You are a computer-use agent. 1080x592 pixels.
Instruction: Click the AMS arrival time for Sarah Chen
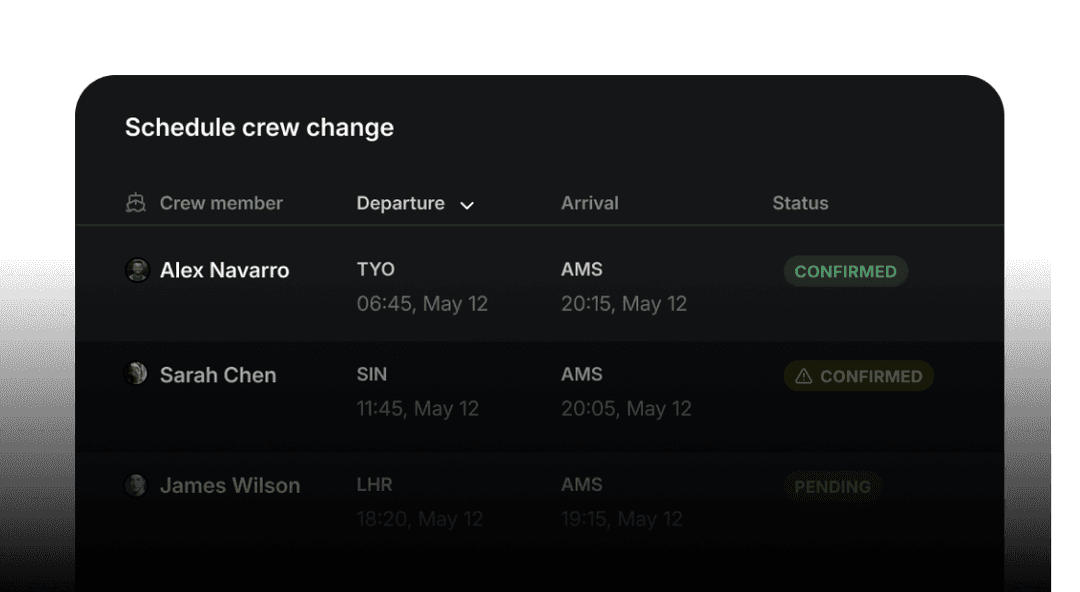(x=626, y=409)
